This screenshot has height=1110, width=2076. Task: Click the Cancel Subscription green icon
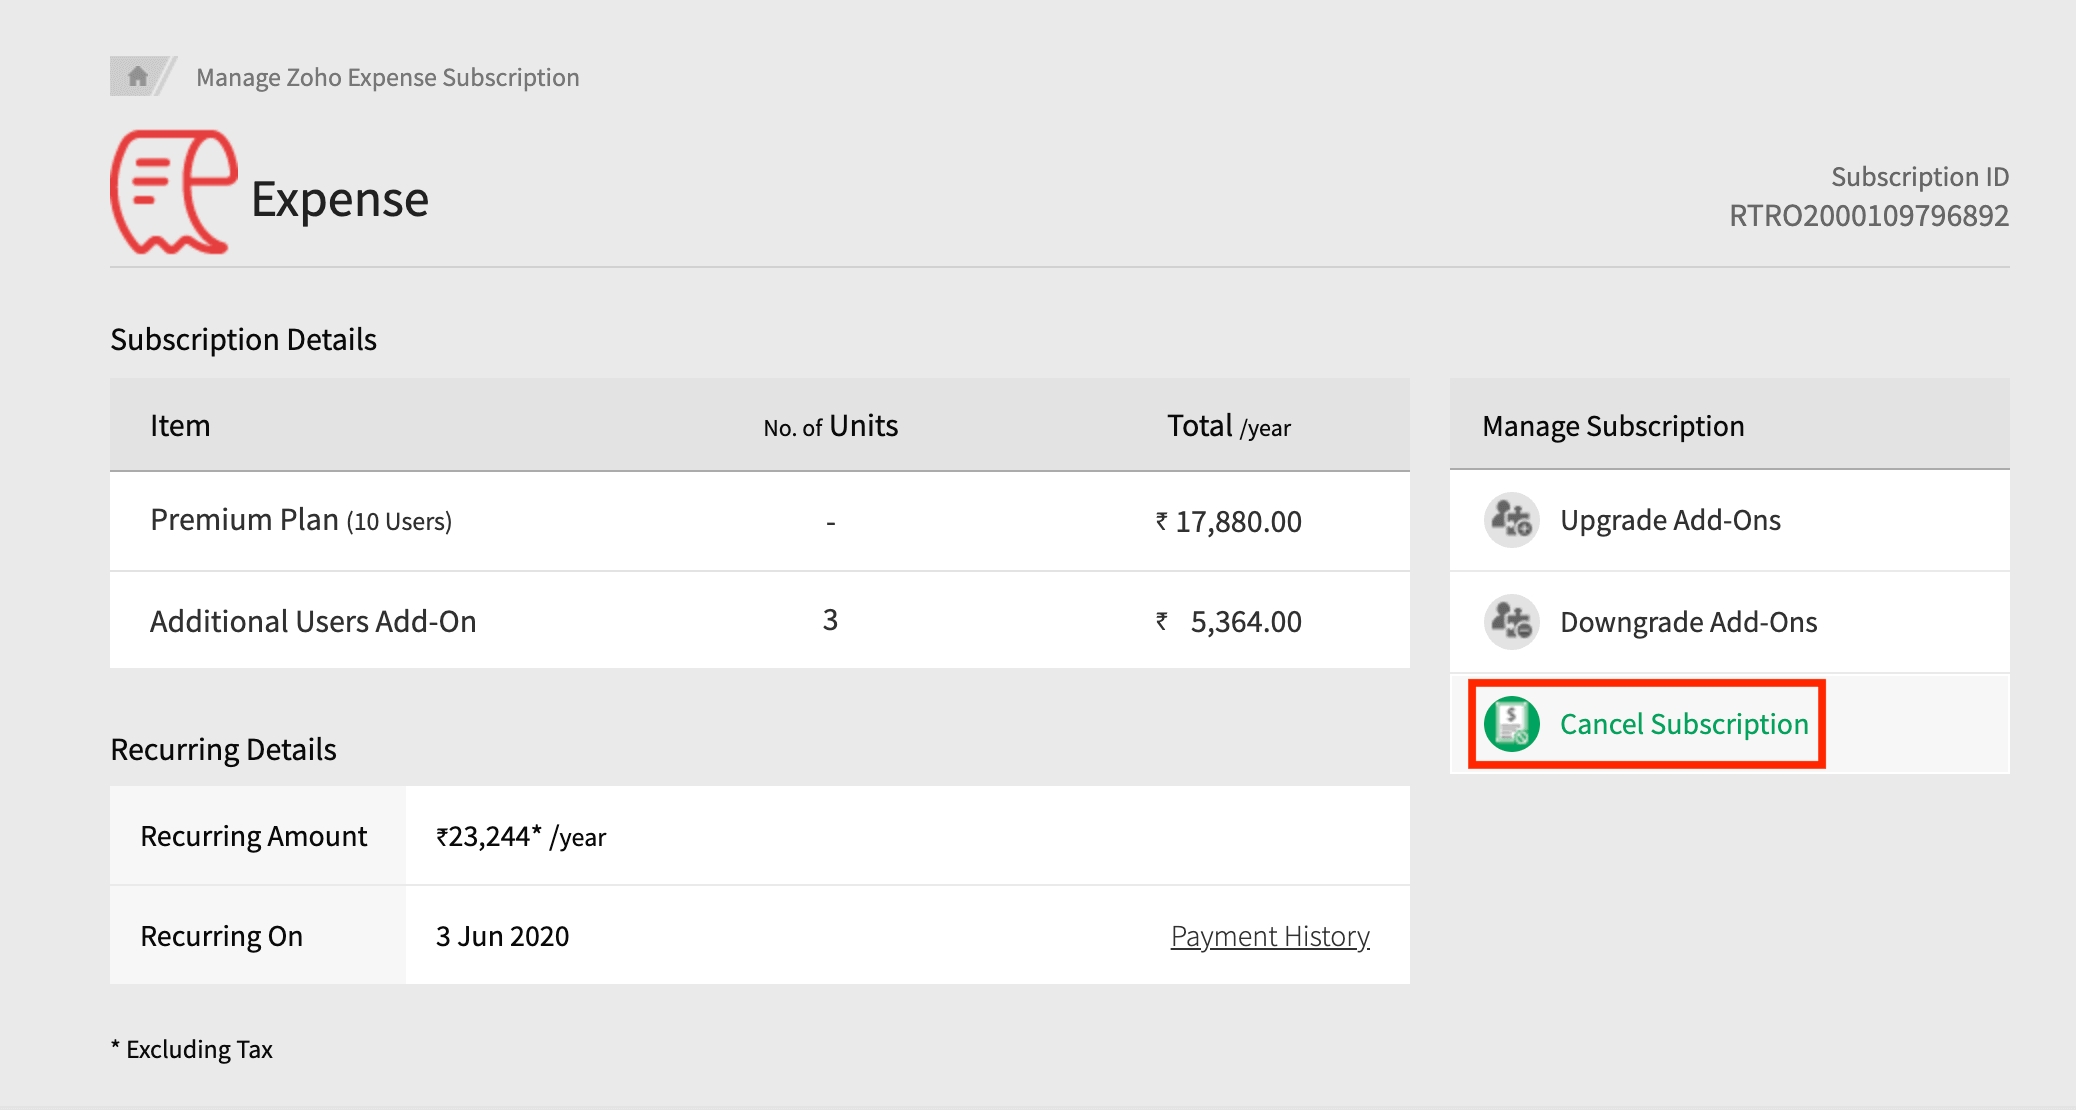click(x=1511, y=724)
